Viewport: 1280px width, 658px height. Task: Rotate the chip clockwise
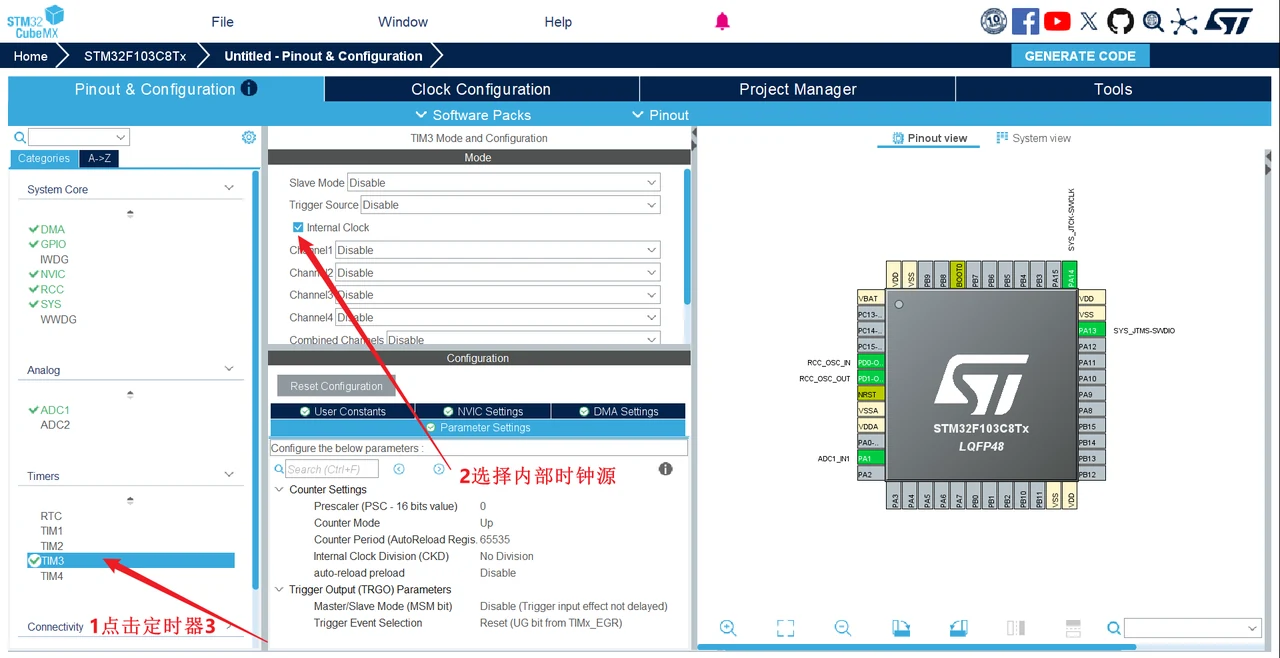[901, 628]
